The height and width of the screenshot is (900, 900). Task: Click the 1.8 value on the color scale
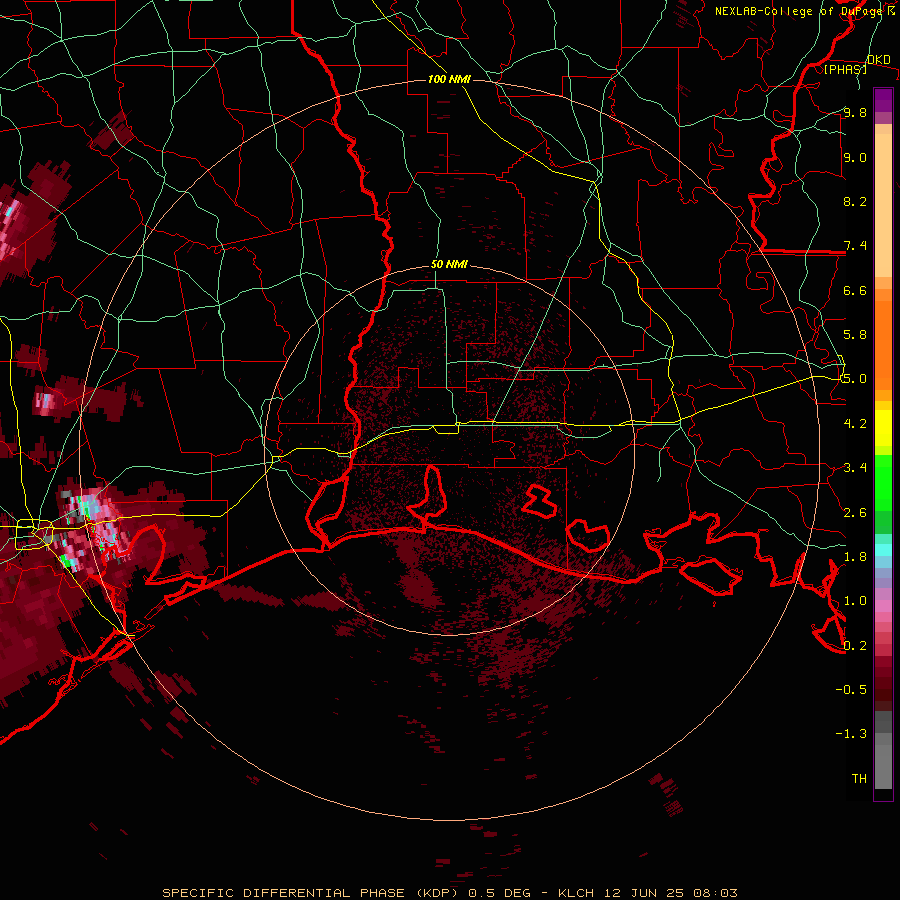[x=855, y=557]
